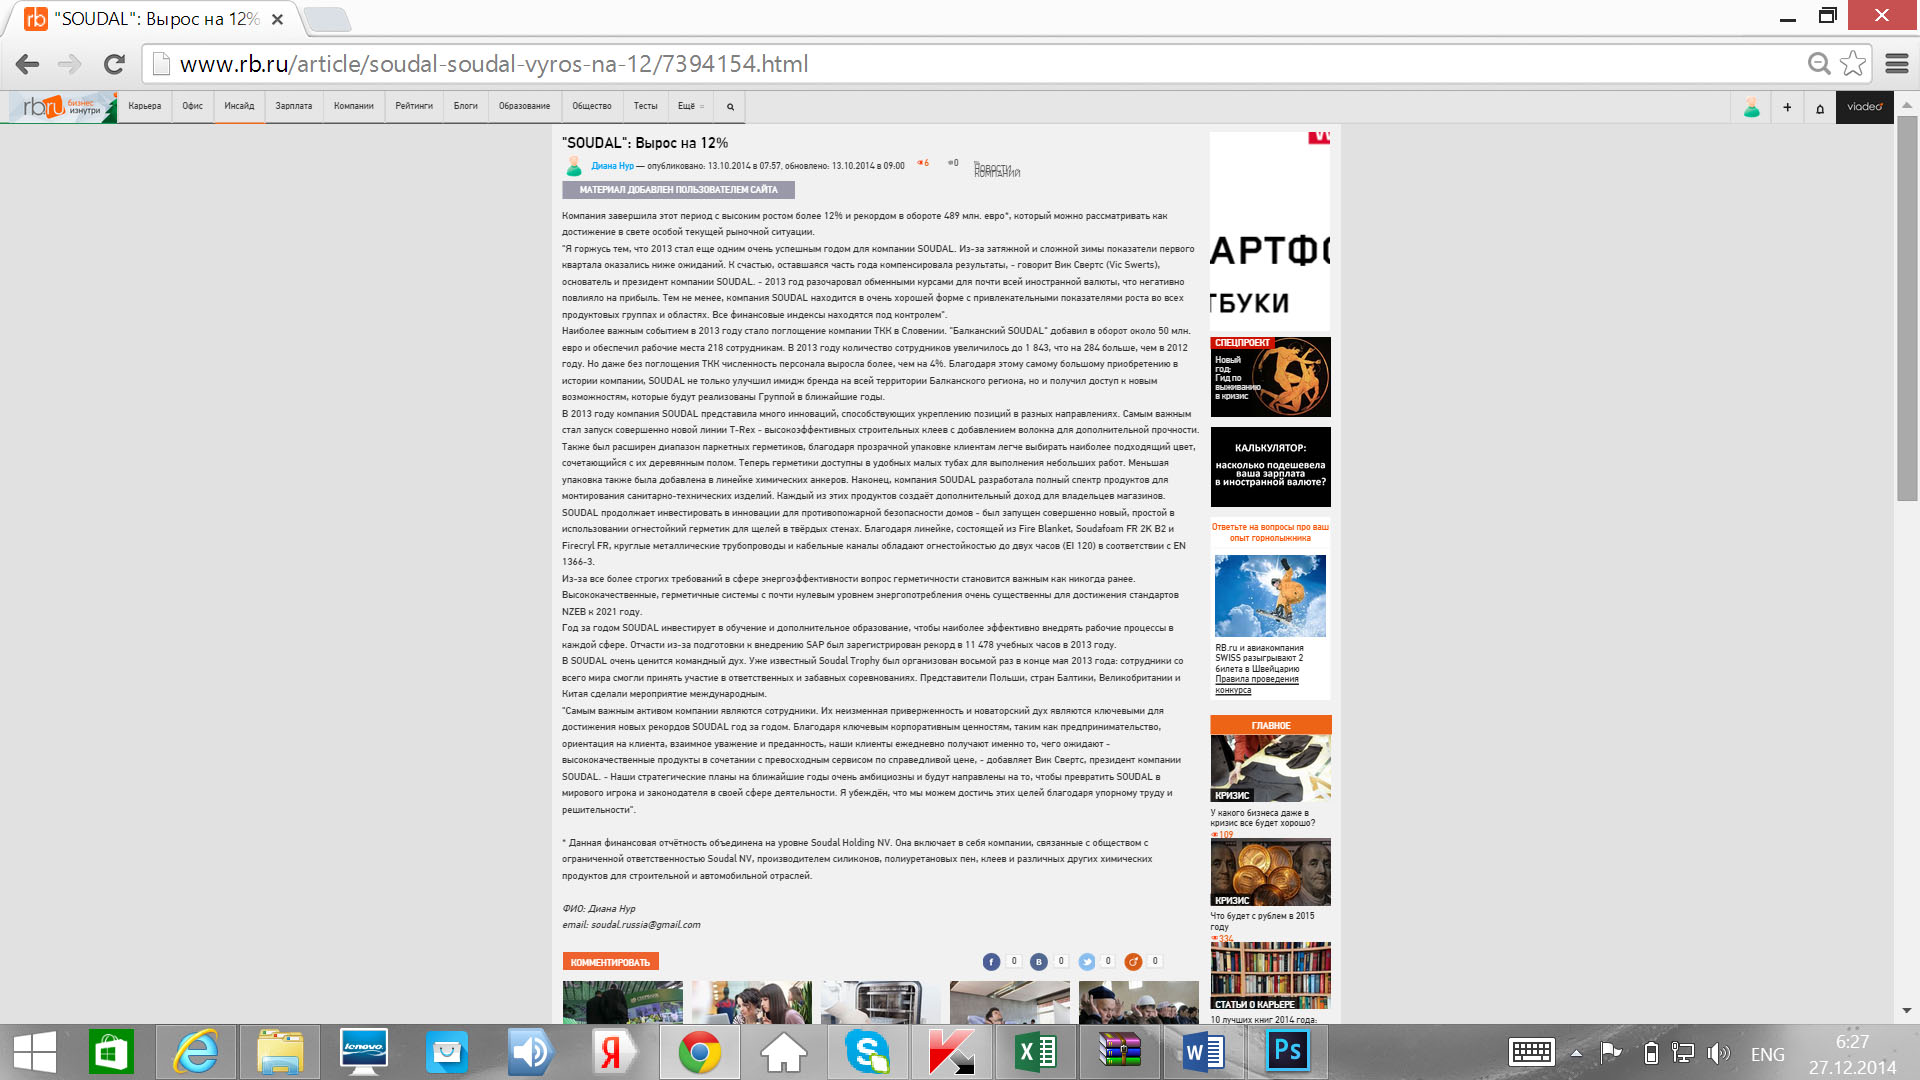Click the author avatar next to Диана Нур
This screenshot has height=1080, width=1920.
[x=574, y=166]
